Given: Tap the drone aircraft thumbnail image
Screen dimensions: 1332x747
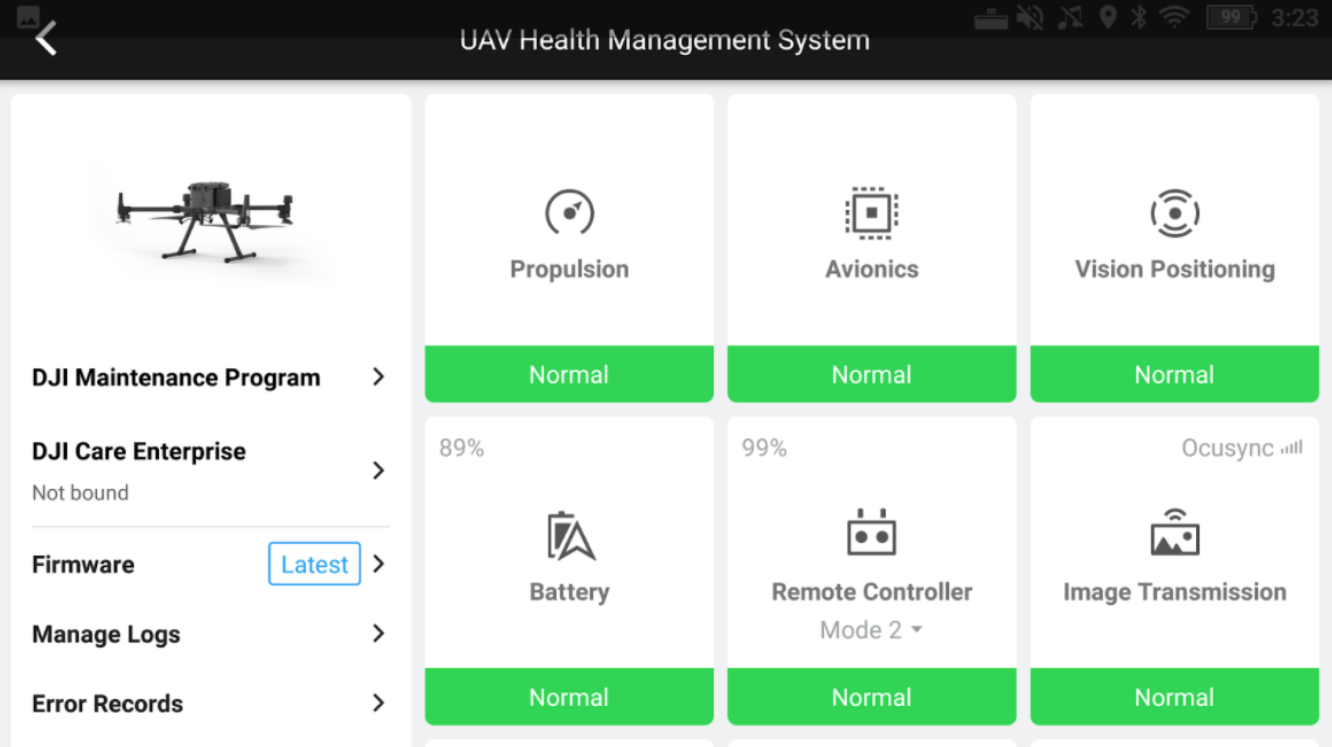Looking at the screenshot, I should [205, 219].
